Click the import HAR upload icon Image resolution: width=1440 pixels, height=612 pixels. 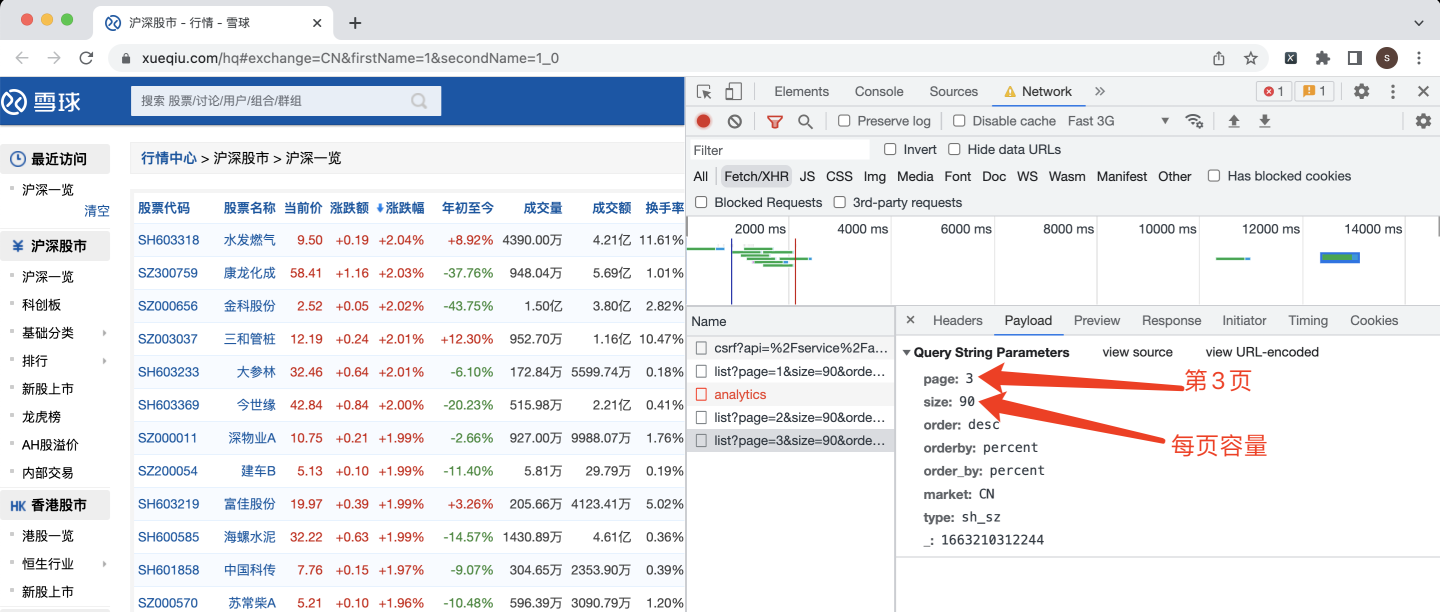point(1234,121)
